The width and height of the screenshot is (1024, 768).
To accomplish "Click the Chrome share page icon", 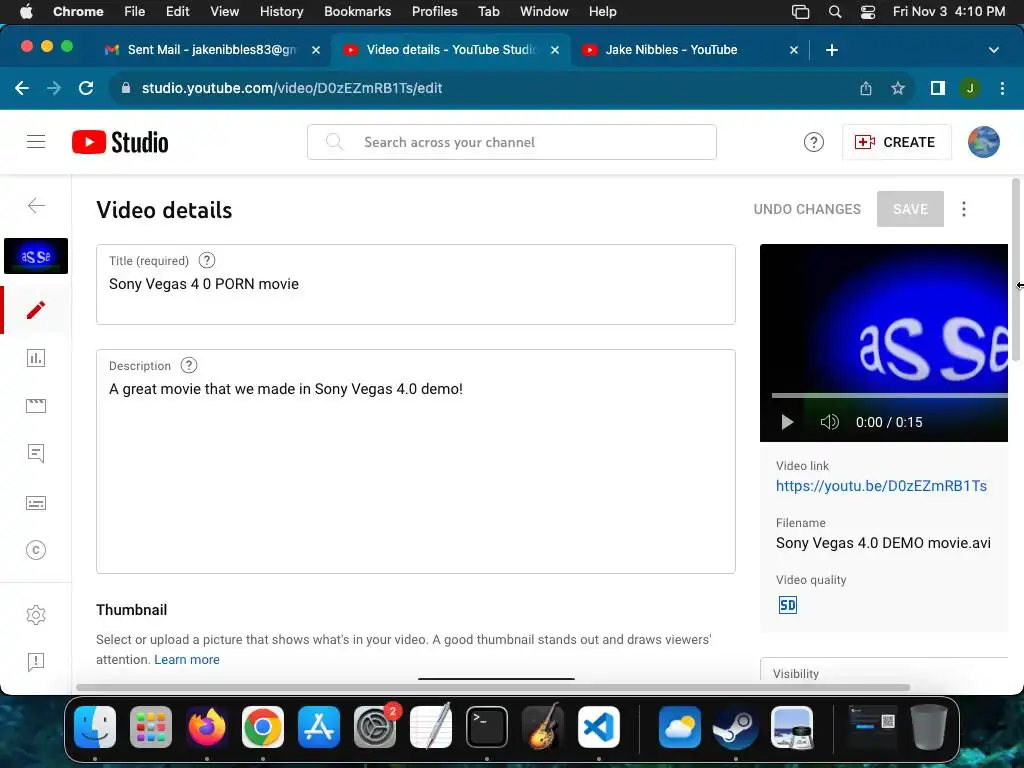I will [865, 88].
